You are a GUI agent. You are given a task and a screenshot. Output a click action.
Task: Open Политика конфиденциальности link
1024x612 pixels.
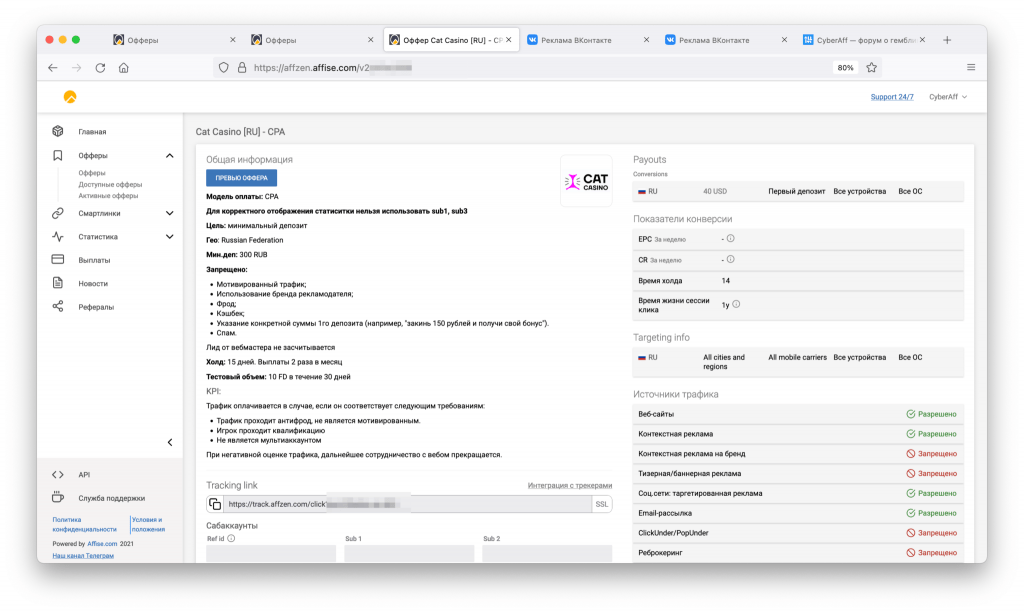click(x=84, y=524)
